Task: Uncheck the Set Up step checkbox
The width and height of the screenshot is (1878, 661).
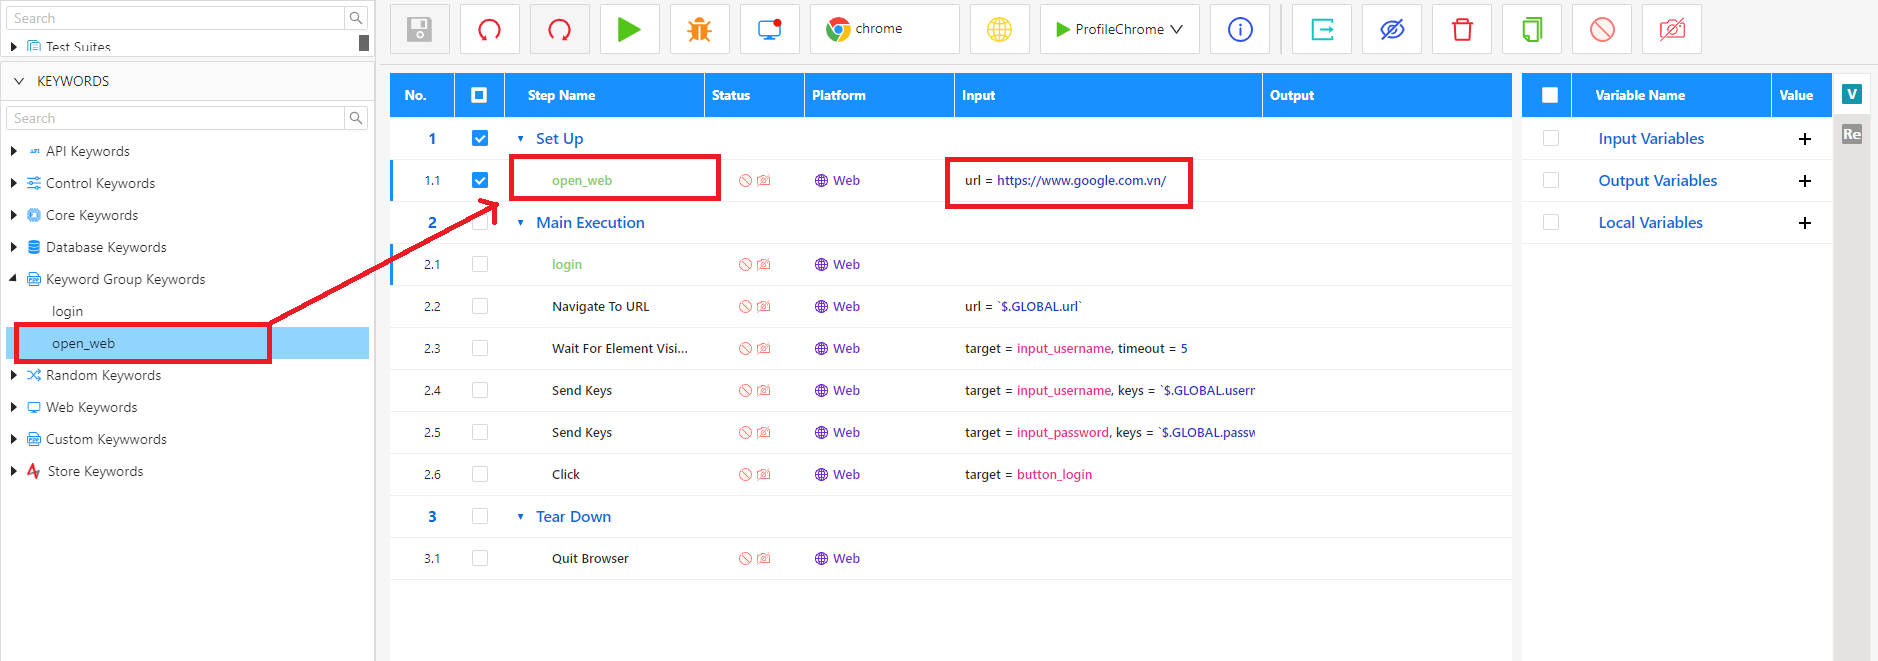Action: pyautogui.click(x=480, y=138)
